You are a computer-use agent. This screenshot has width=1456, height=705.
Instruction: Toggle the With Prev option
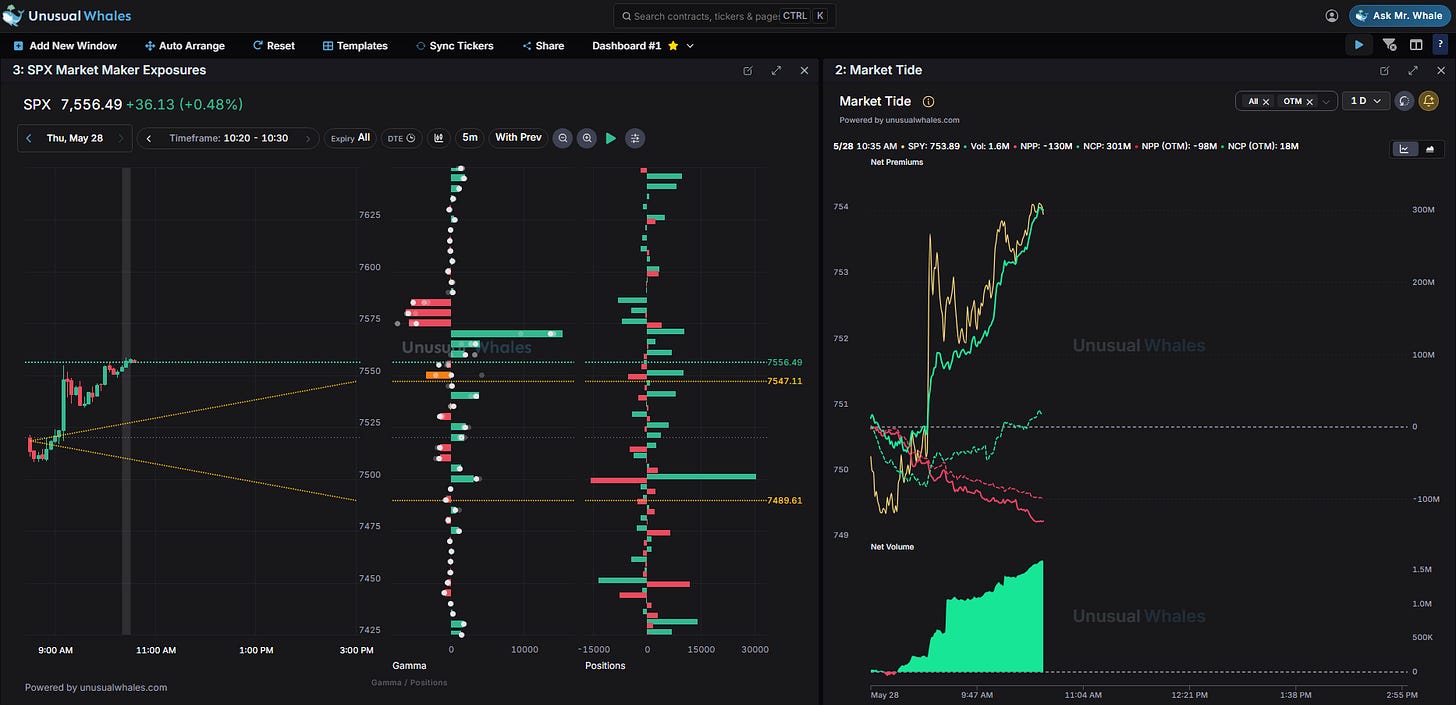point(518,138)
